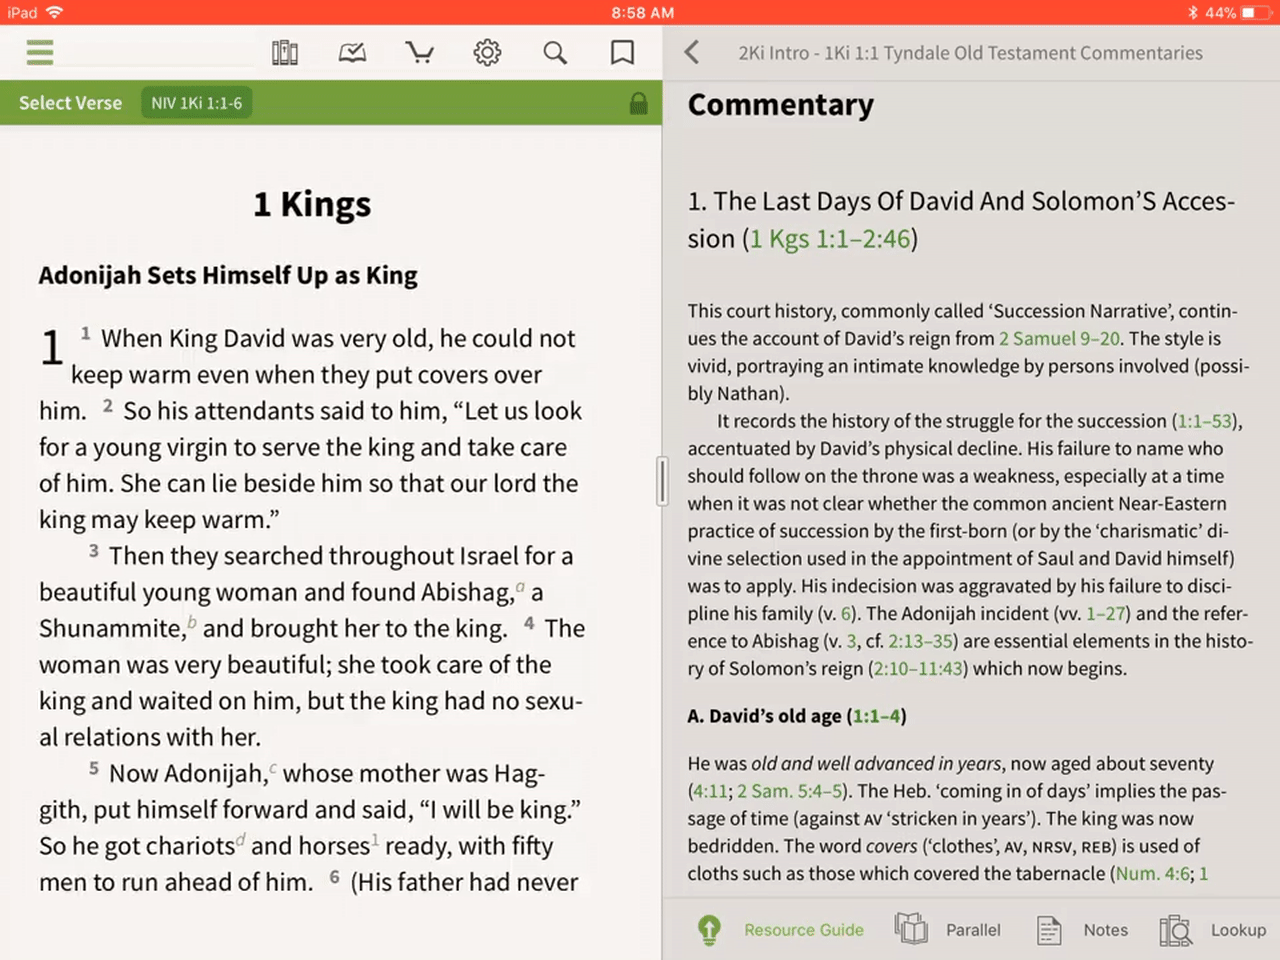Switch to the Notes tab
The image size is (1280, 960).
point(1082,930)
